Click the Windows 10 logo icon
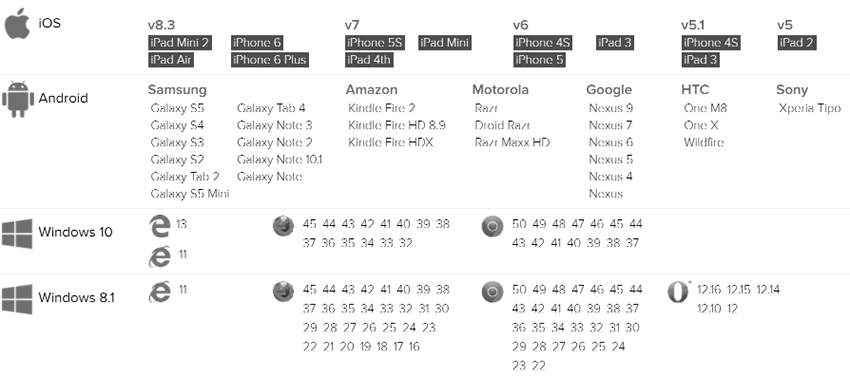The height and width of the screenshot is (377, 850). pyautogui.click(x=17, y=233)
